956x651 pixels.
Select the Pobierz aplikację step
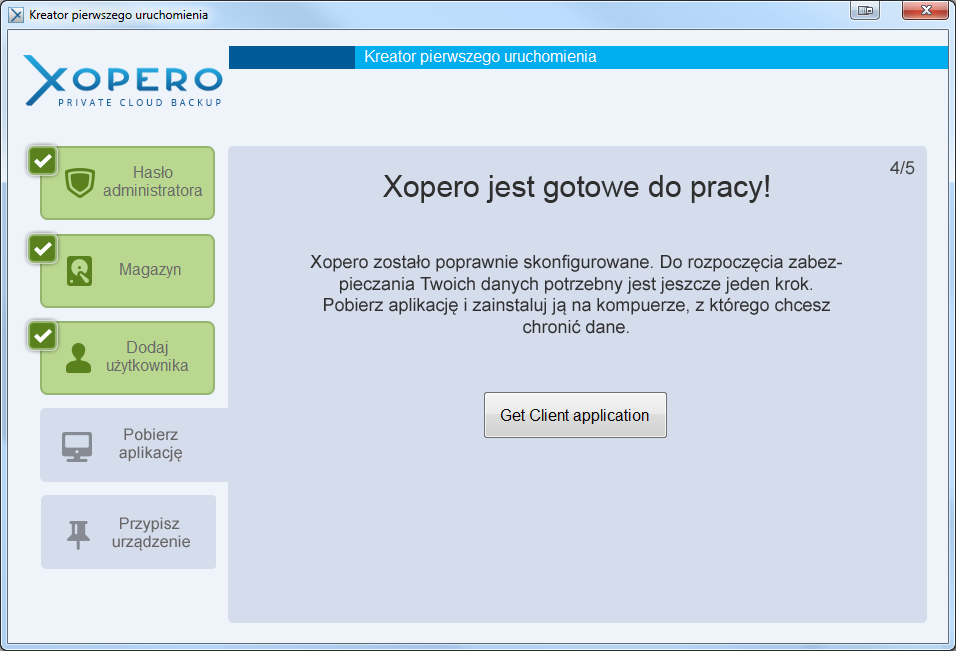tap(134, 445)
